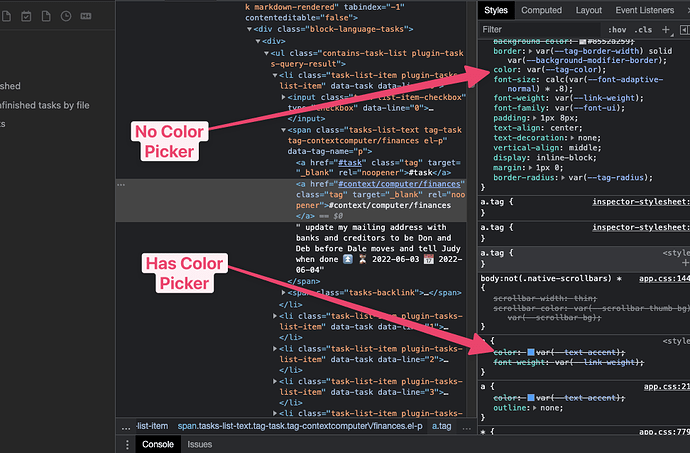Click the Markdown M-arrow icon in sidebar toolbar

(86, 16)
